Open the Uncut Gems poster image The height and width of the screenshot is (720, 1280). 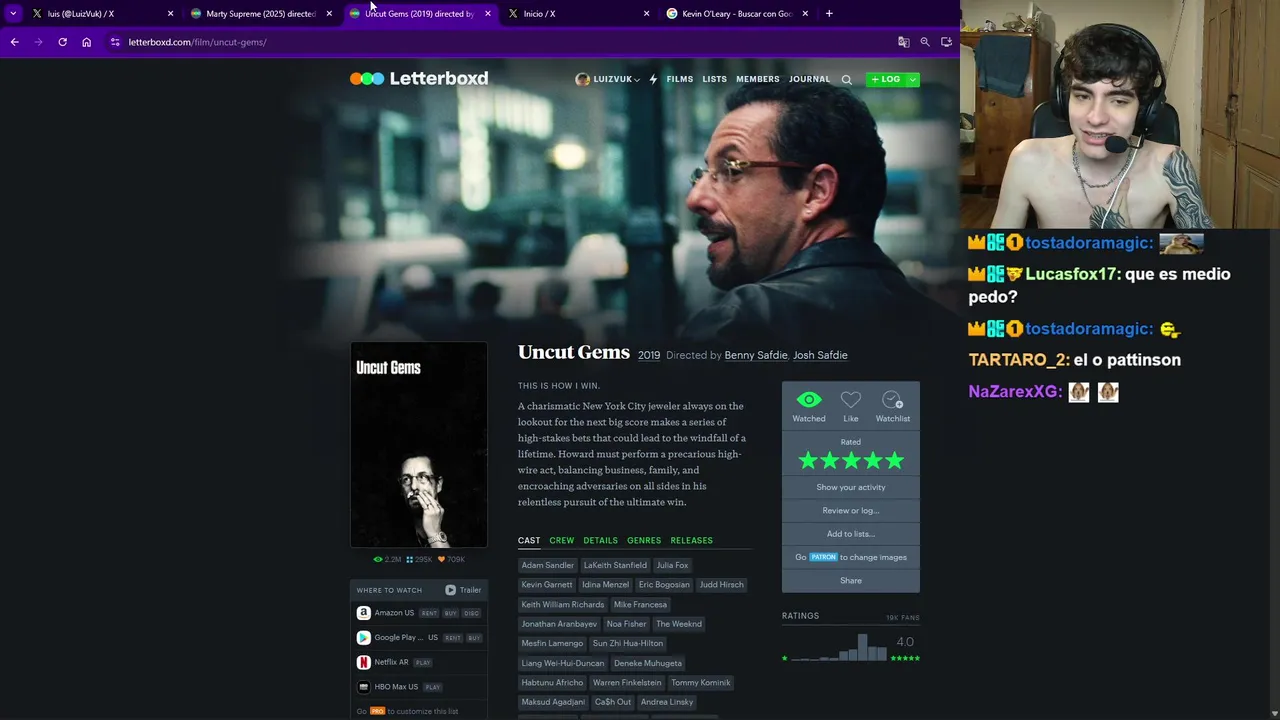point(419,445)
